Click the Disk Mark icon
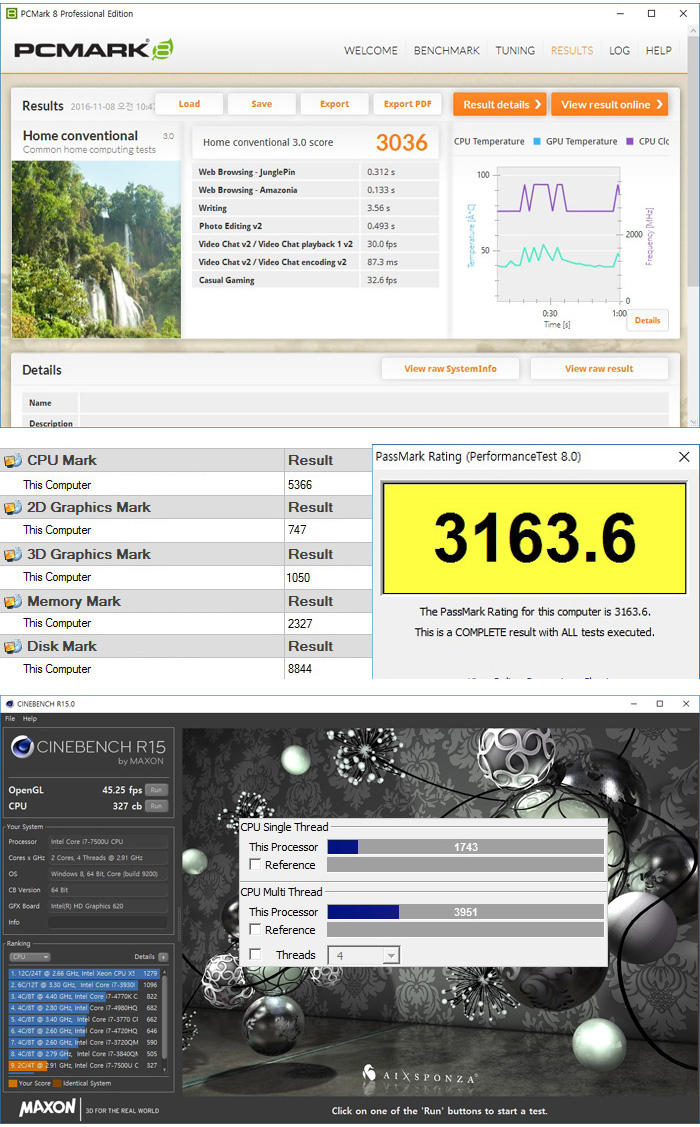This screenshot has width=700, height=1127. (x=13, y=647)
